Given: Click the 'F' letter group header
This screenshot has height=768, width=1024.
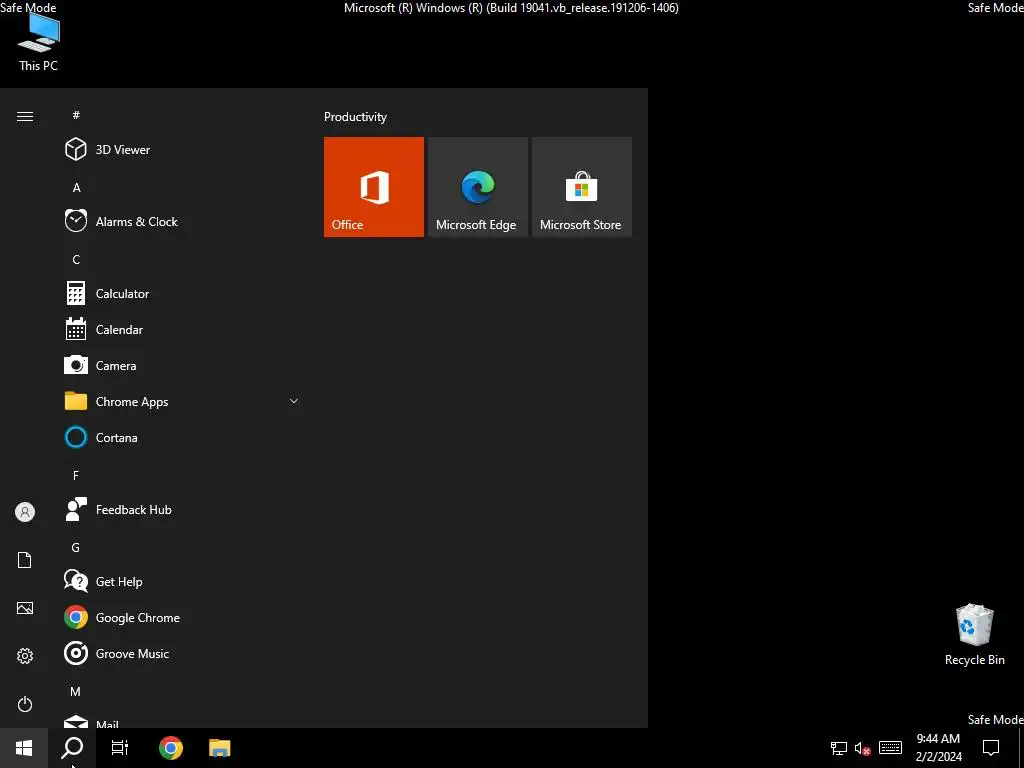Looking at the screenshot, I should pos(76,475).
